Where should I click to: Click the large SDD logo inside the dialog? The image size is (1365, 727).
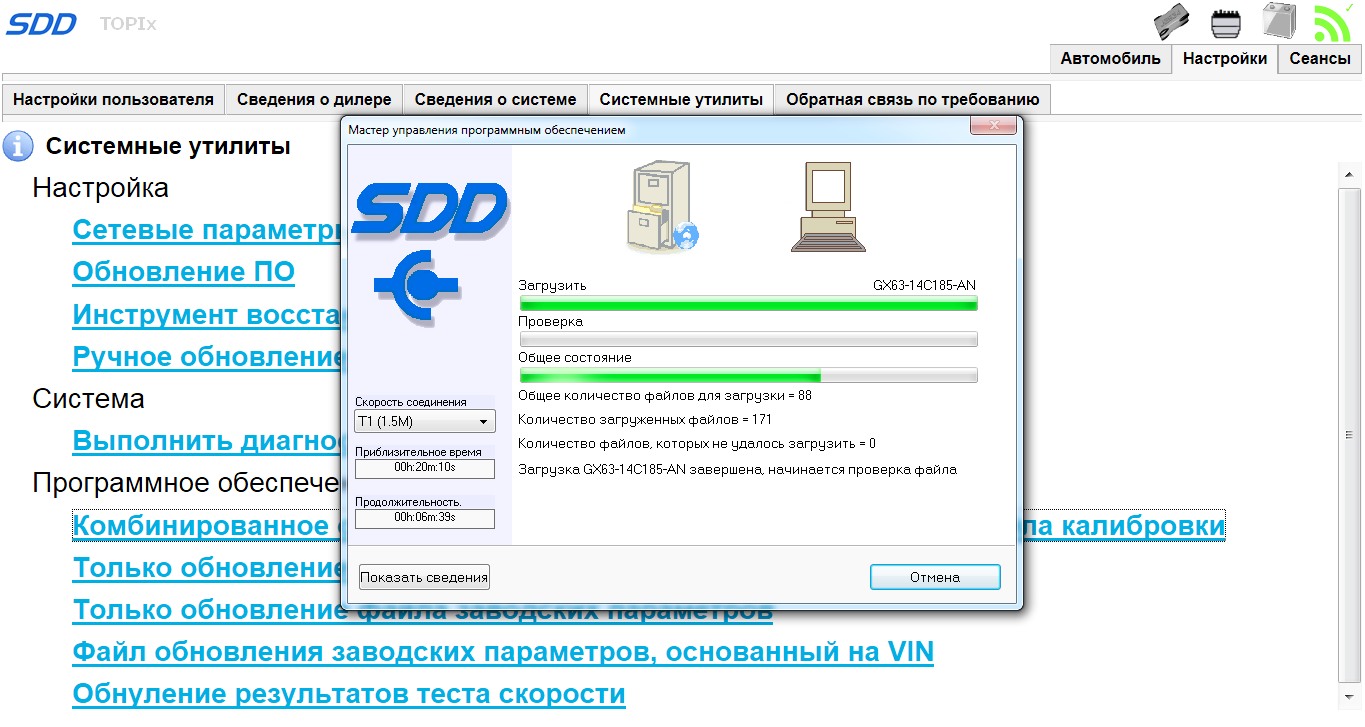click(x=430, y=209)
